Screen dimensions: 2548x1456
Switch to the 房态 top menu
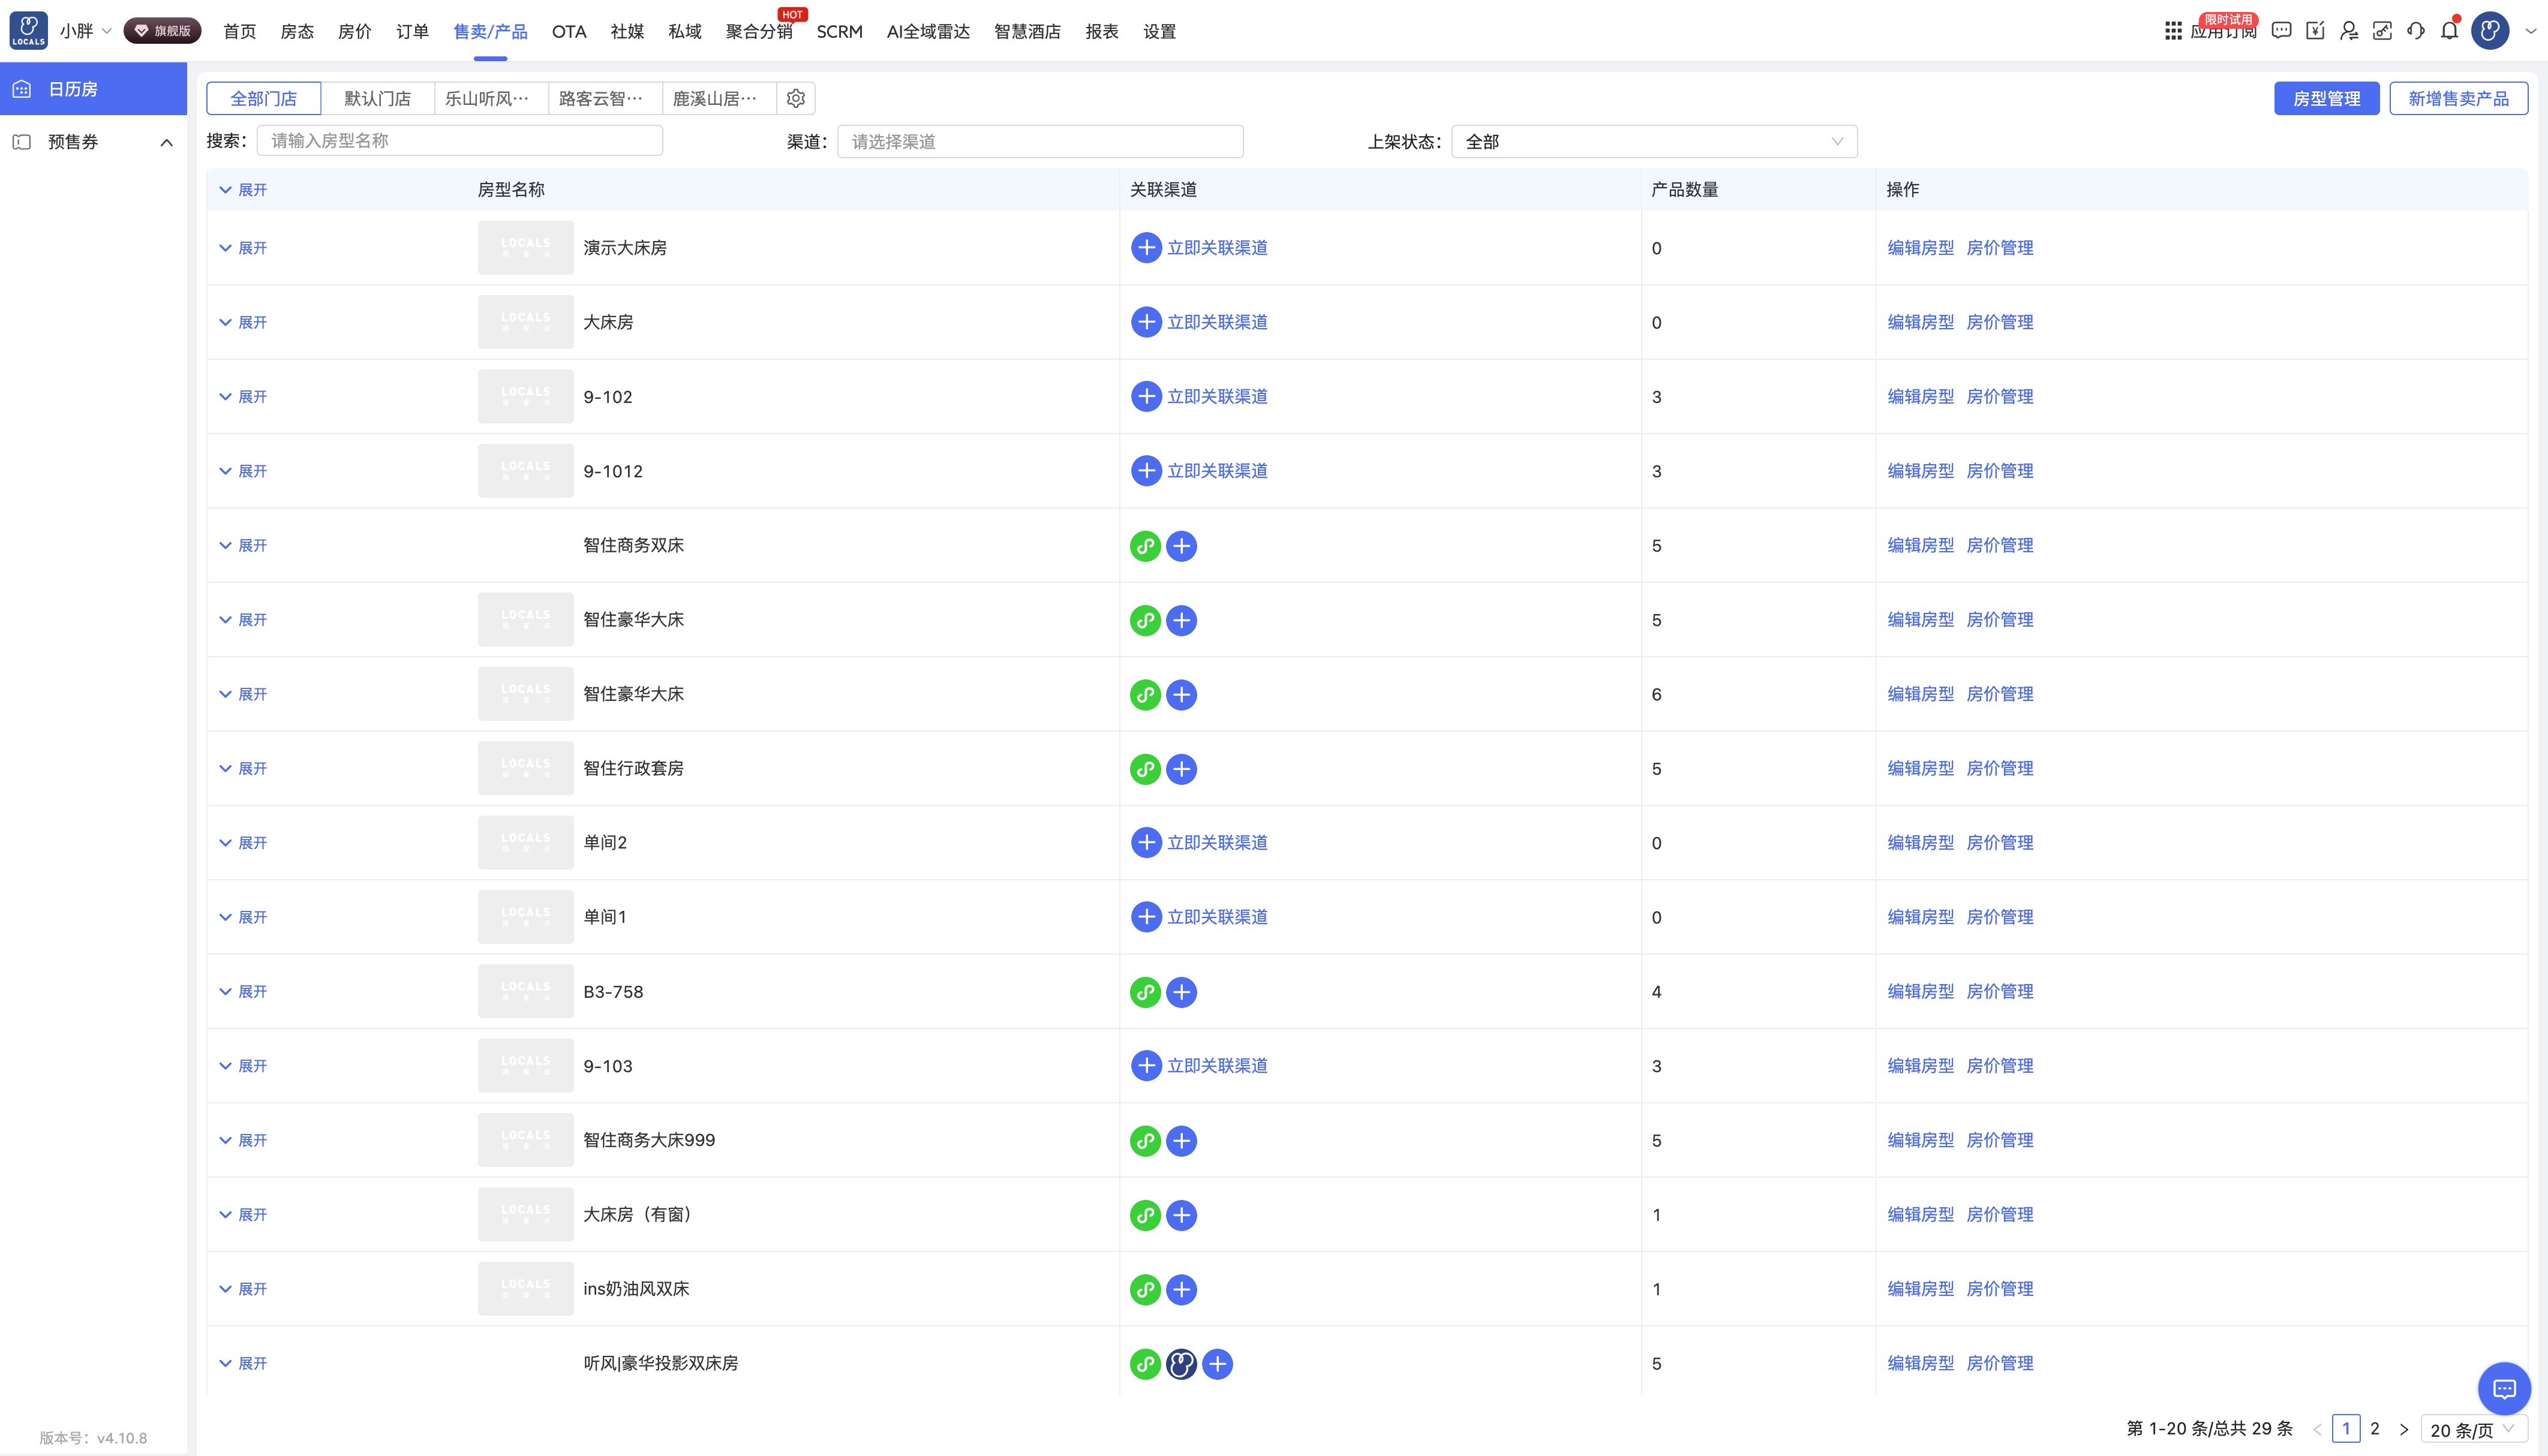click(297, 31)
